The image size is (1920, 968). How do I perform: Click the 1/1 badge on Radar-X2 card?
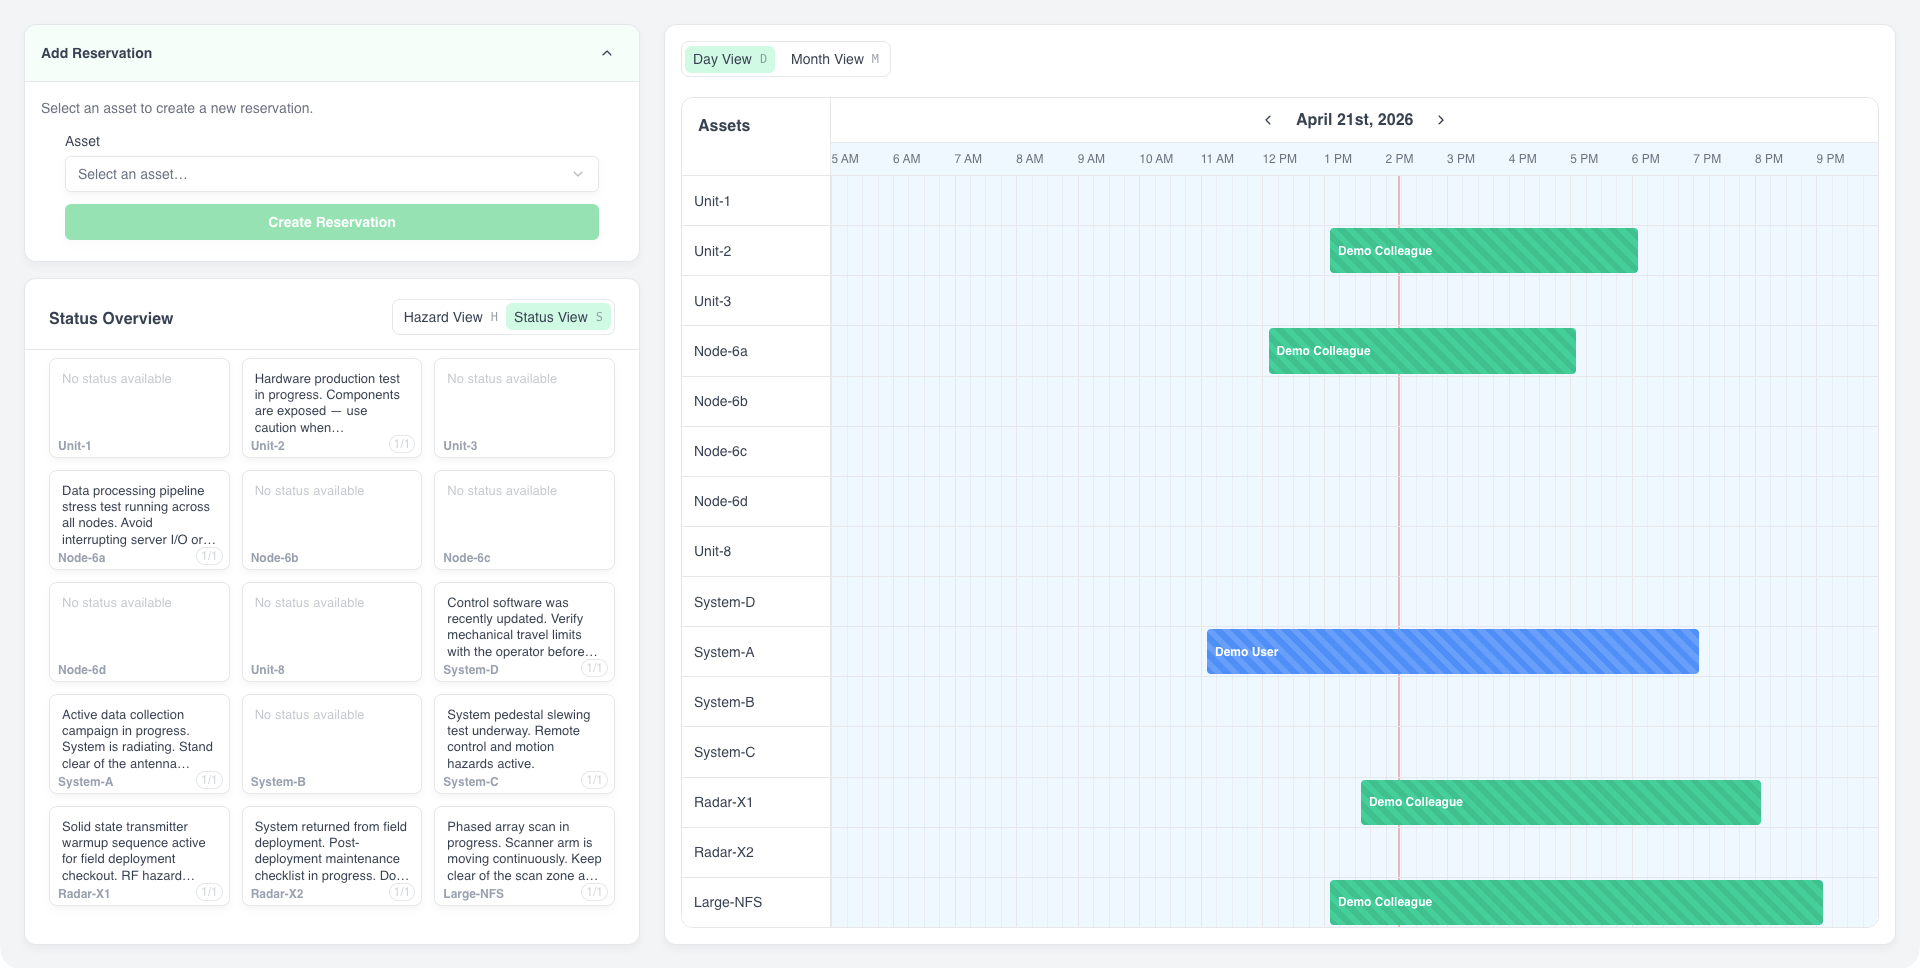(402, 892)
